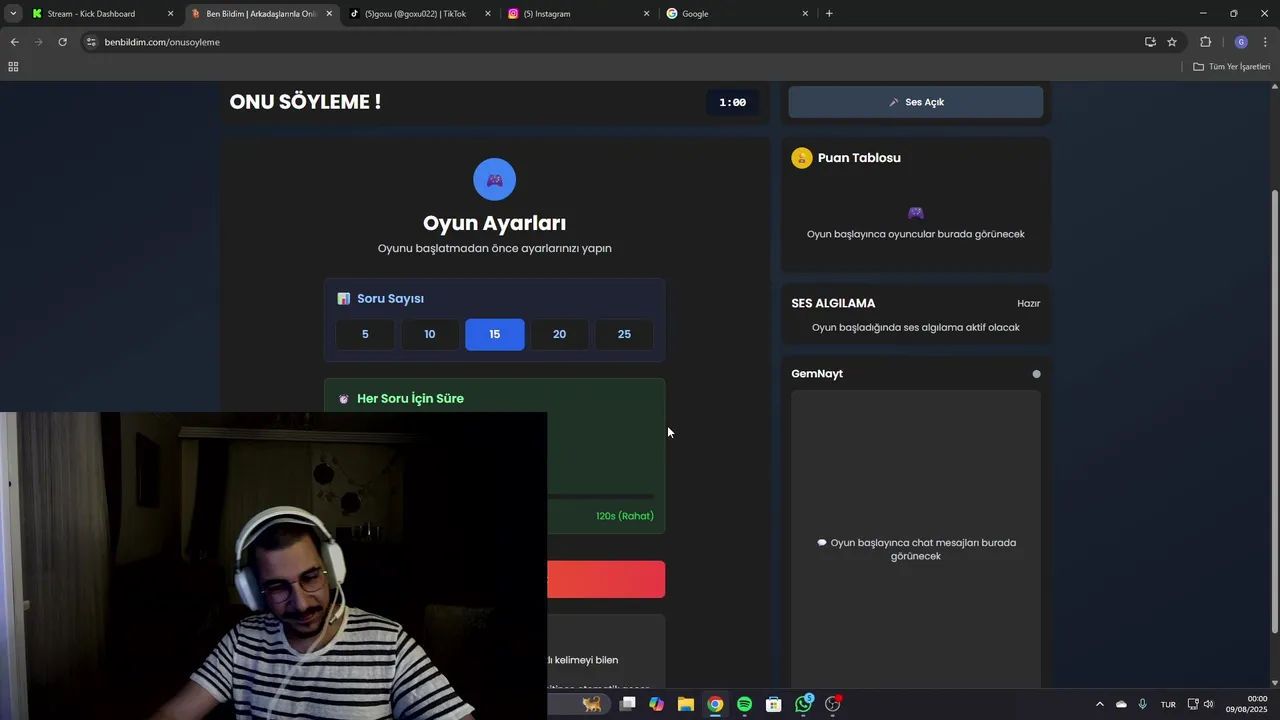Reload the current page
This screenshot has height=720, width=1280.
(x=62, y=42)
